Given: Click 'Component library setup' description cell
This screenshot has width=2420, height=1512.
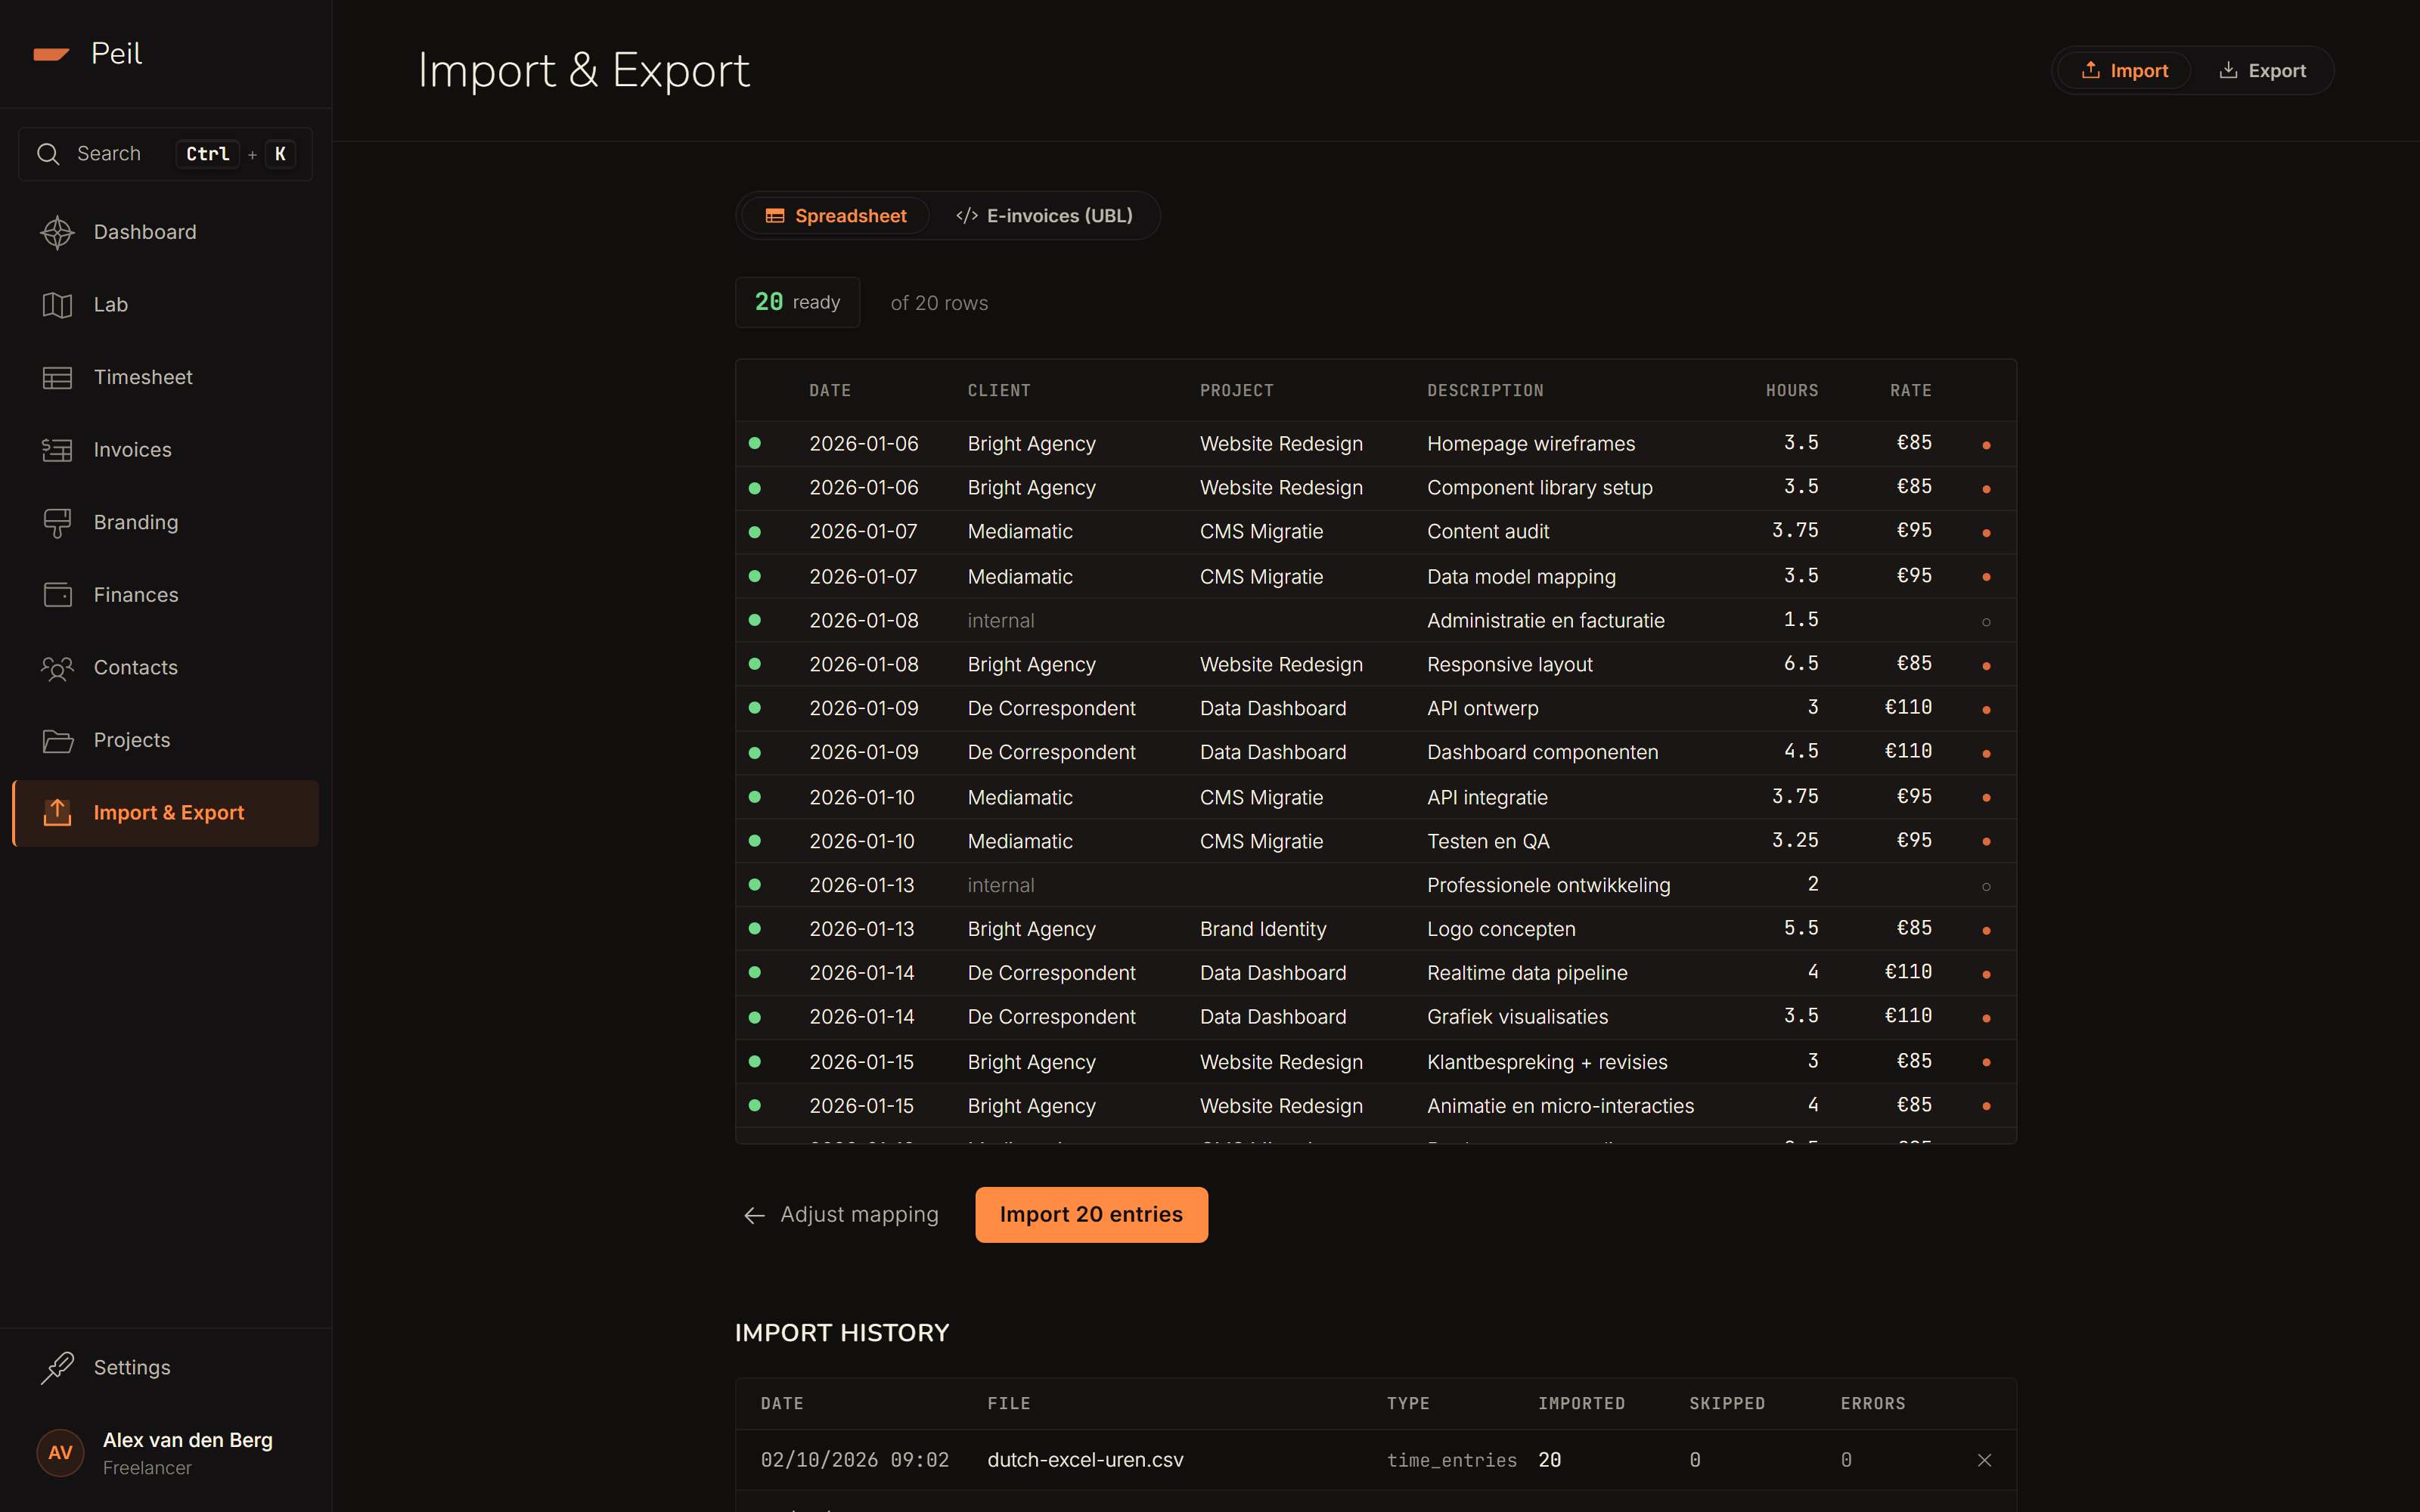Looking at the screenshot, I should point(1539,488).
